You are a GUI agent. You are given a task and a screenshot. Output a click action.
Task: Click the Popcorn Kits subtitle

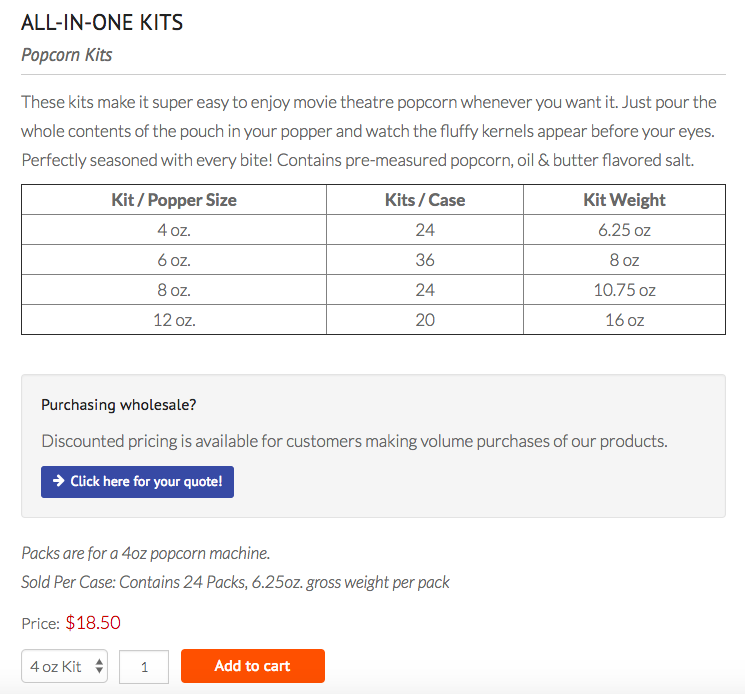click(66, 55)
